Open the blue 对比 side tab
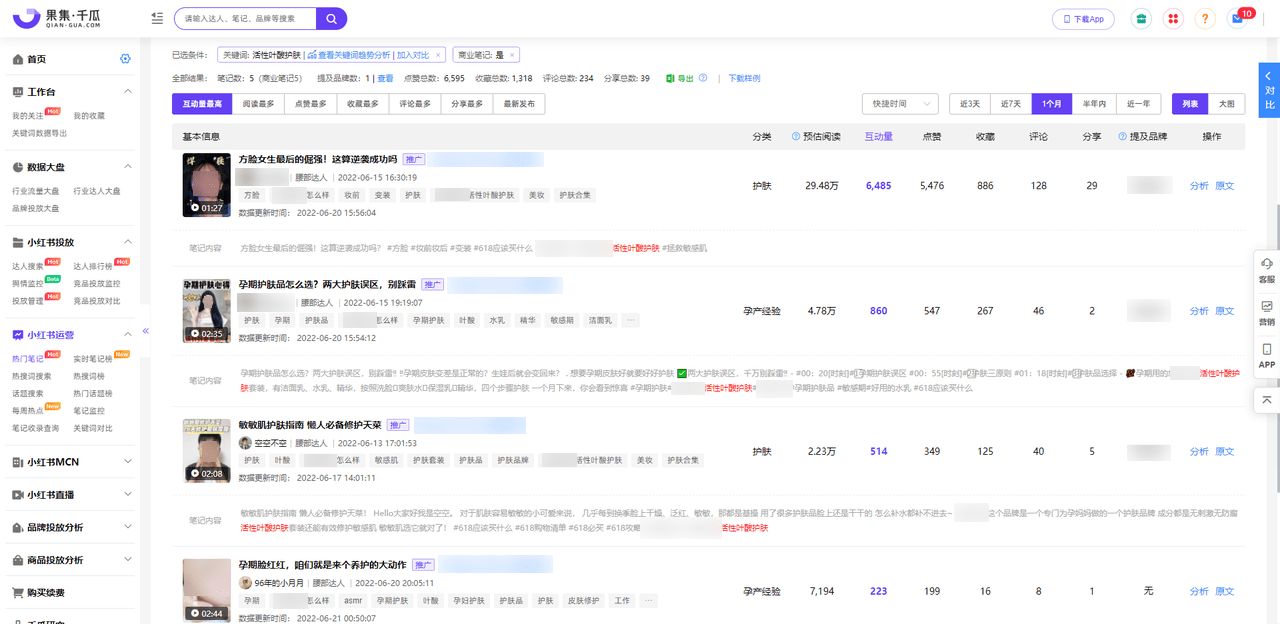The image size is (1280, 624). tap(1269, 90)
